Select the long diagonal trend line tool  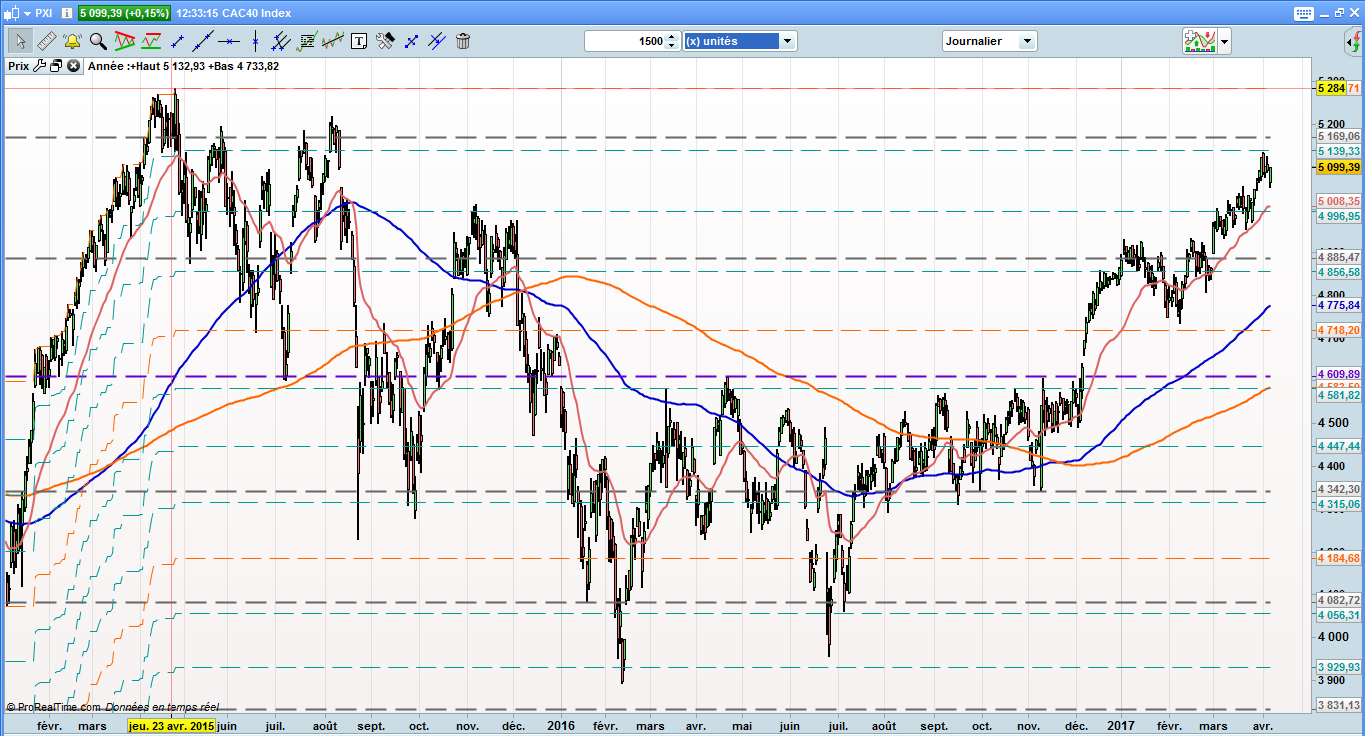coord(204,41)
